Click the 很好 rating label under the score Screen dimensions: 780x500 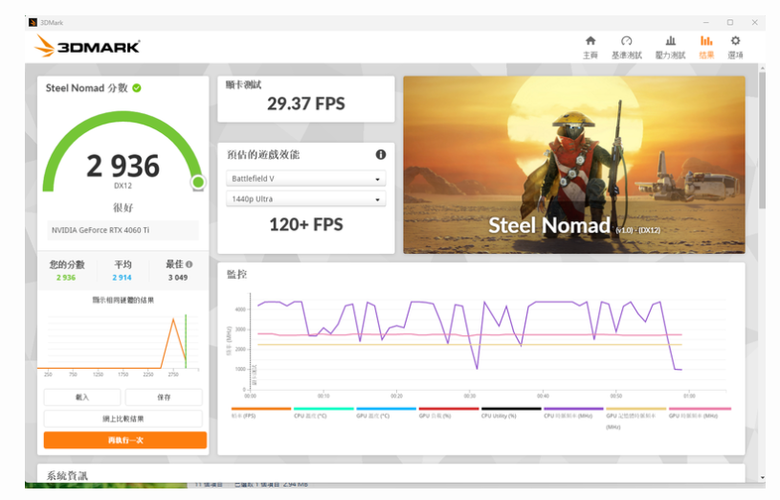click(123, 207)
